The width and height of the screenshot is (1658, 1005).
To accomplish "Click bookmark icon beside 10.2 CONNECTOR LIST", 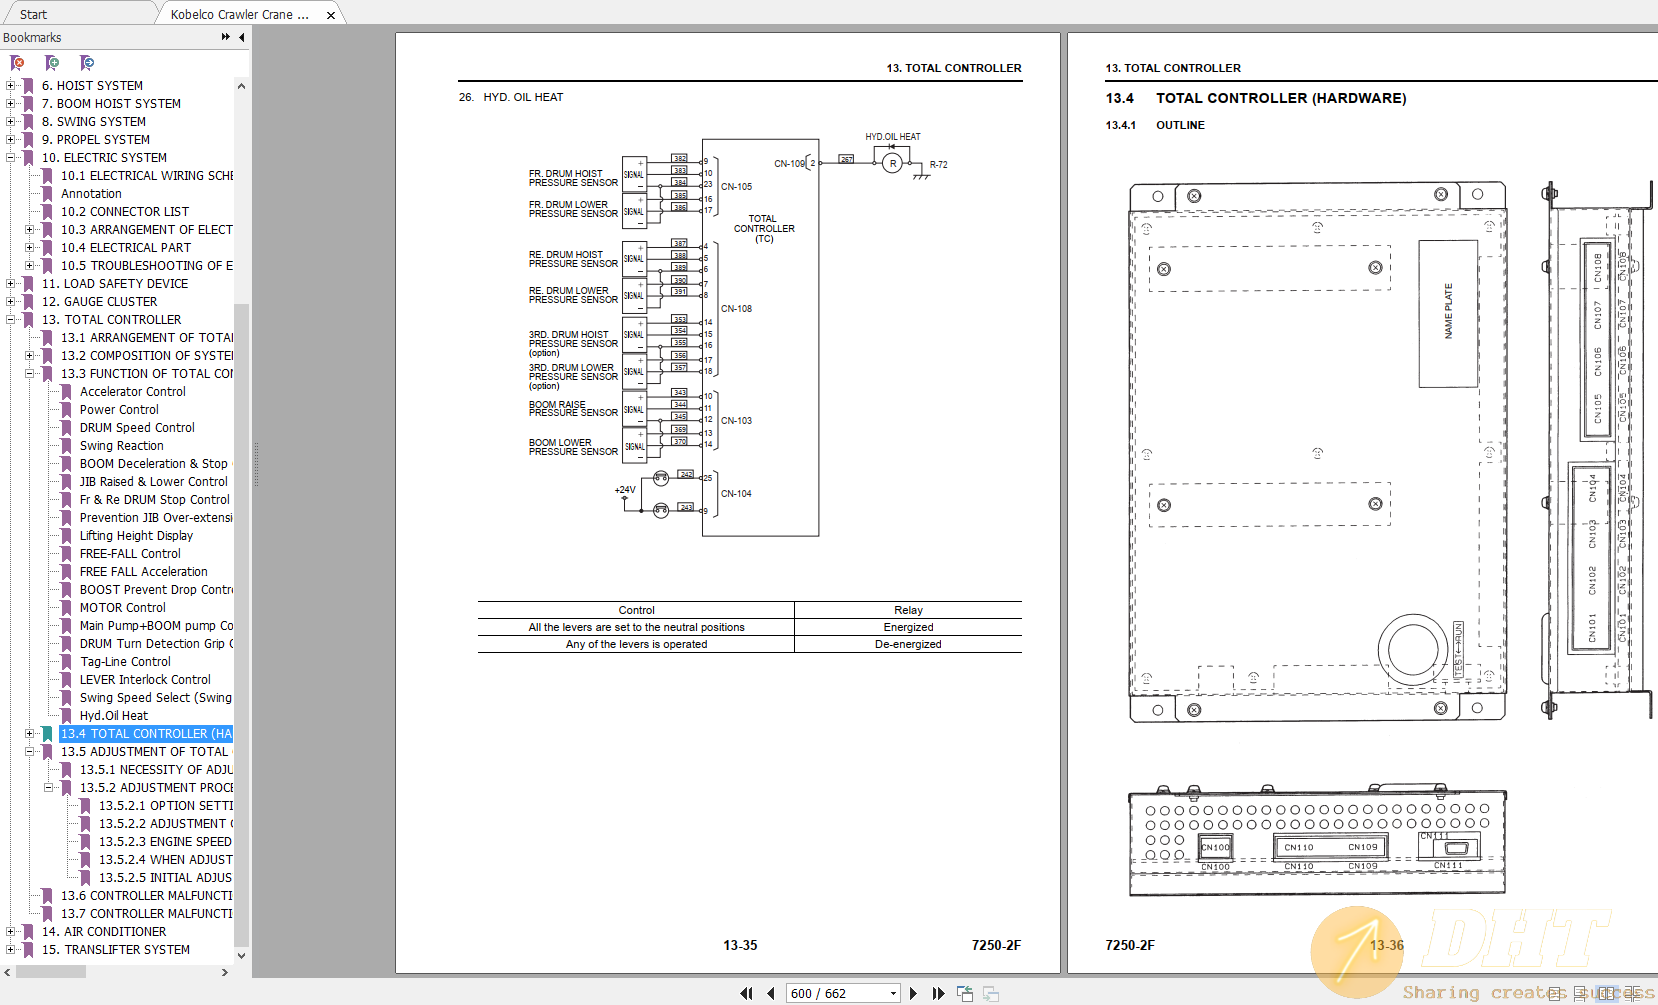I will [47, 212].
